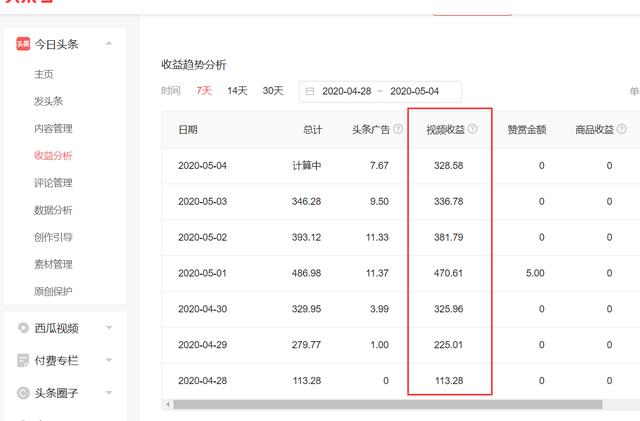Click the 329.95 total cell
Viewport: 640px width, 421px height.
[307, 309]
